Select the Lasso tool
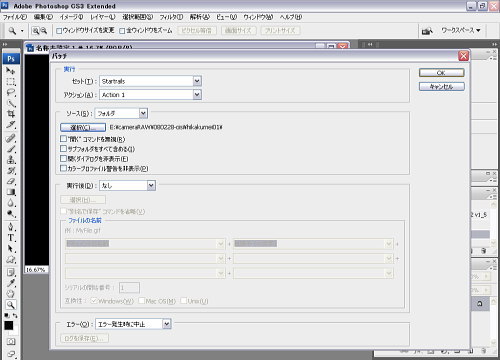Screen dimensions: 500x360 pos(11,92)
